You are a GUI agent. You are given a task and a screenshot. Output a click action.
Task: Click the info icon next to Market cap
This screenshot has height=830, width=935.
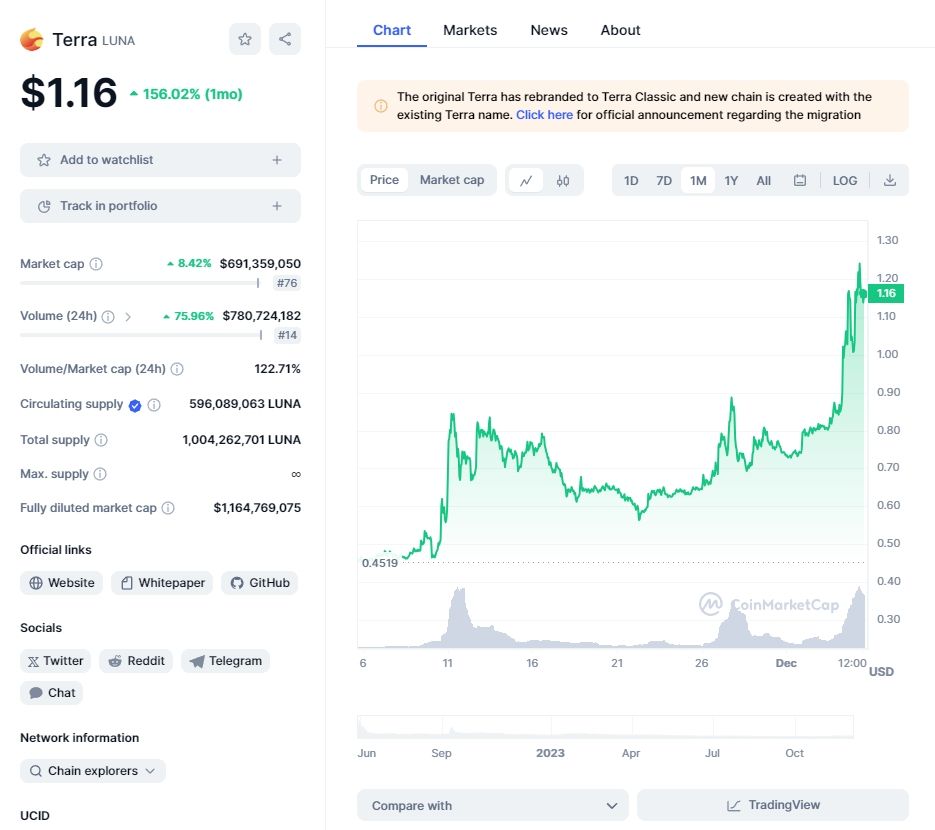[96, 264]
